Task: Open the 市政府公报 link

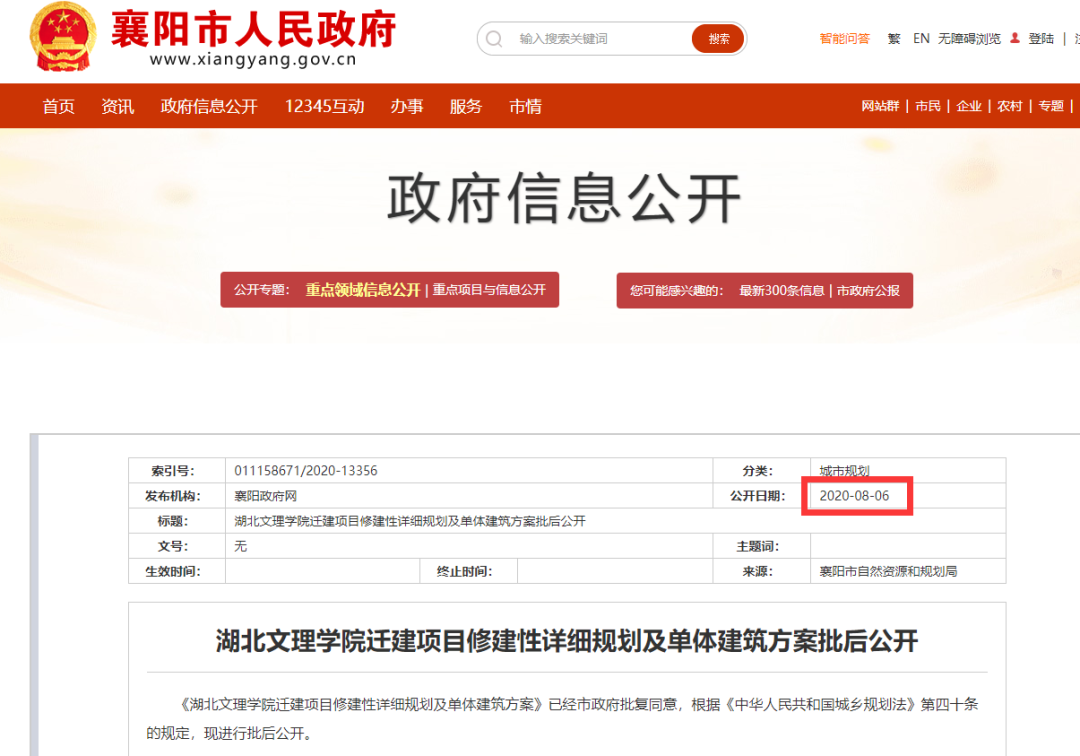Action: coord(868,291)
